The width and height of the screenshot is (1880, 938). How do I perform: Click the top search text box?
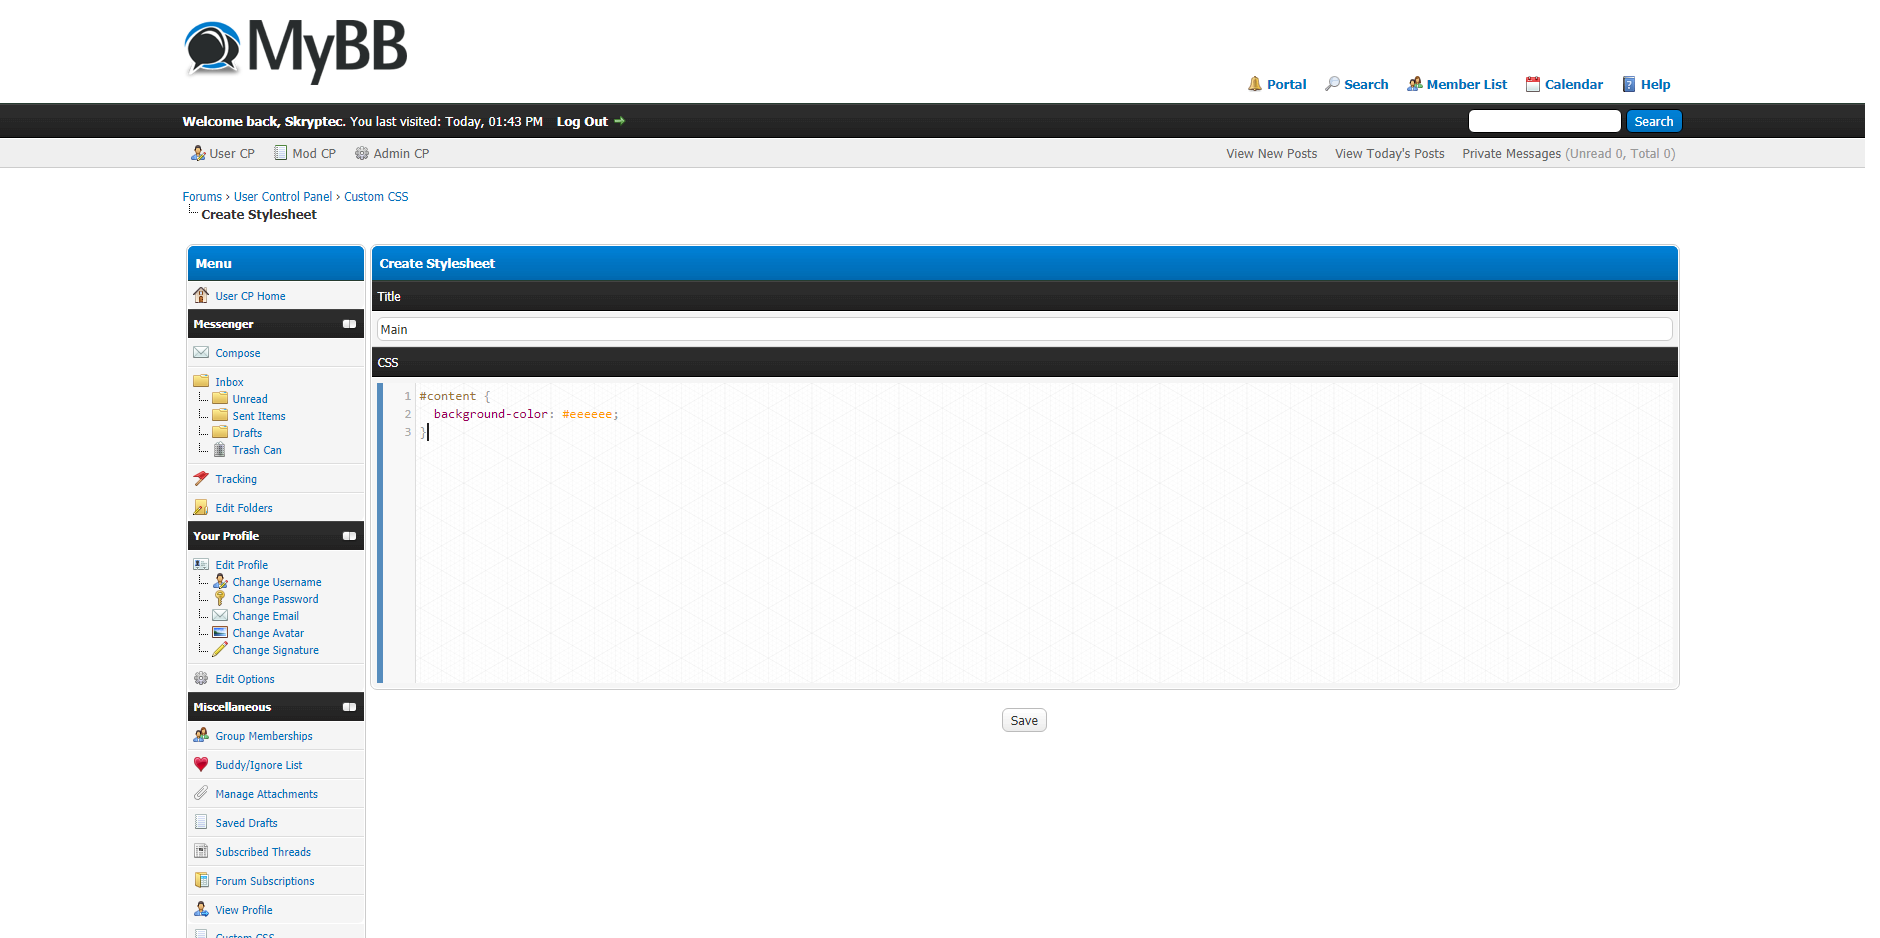click(x=1543, y=121)
